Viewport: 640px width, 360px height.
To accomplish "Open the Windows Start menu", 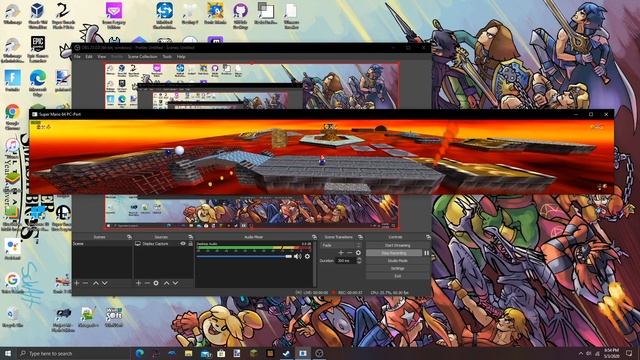I will (8, 353).
